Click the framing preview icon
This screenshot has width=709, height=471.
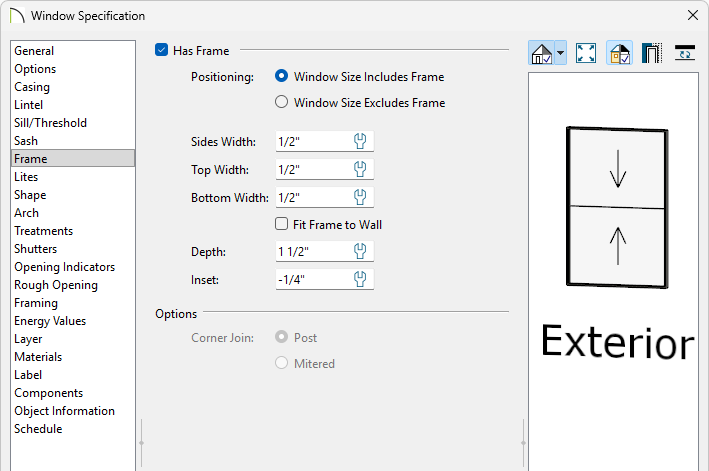tap(652, 53)
